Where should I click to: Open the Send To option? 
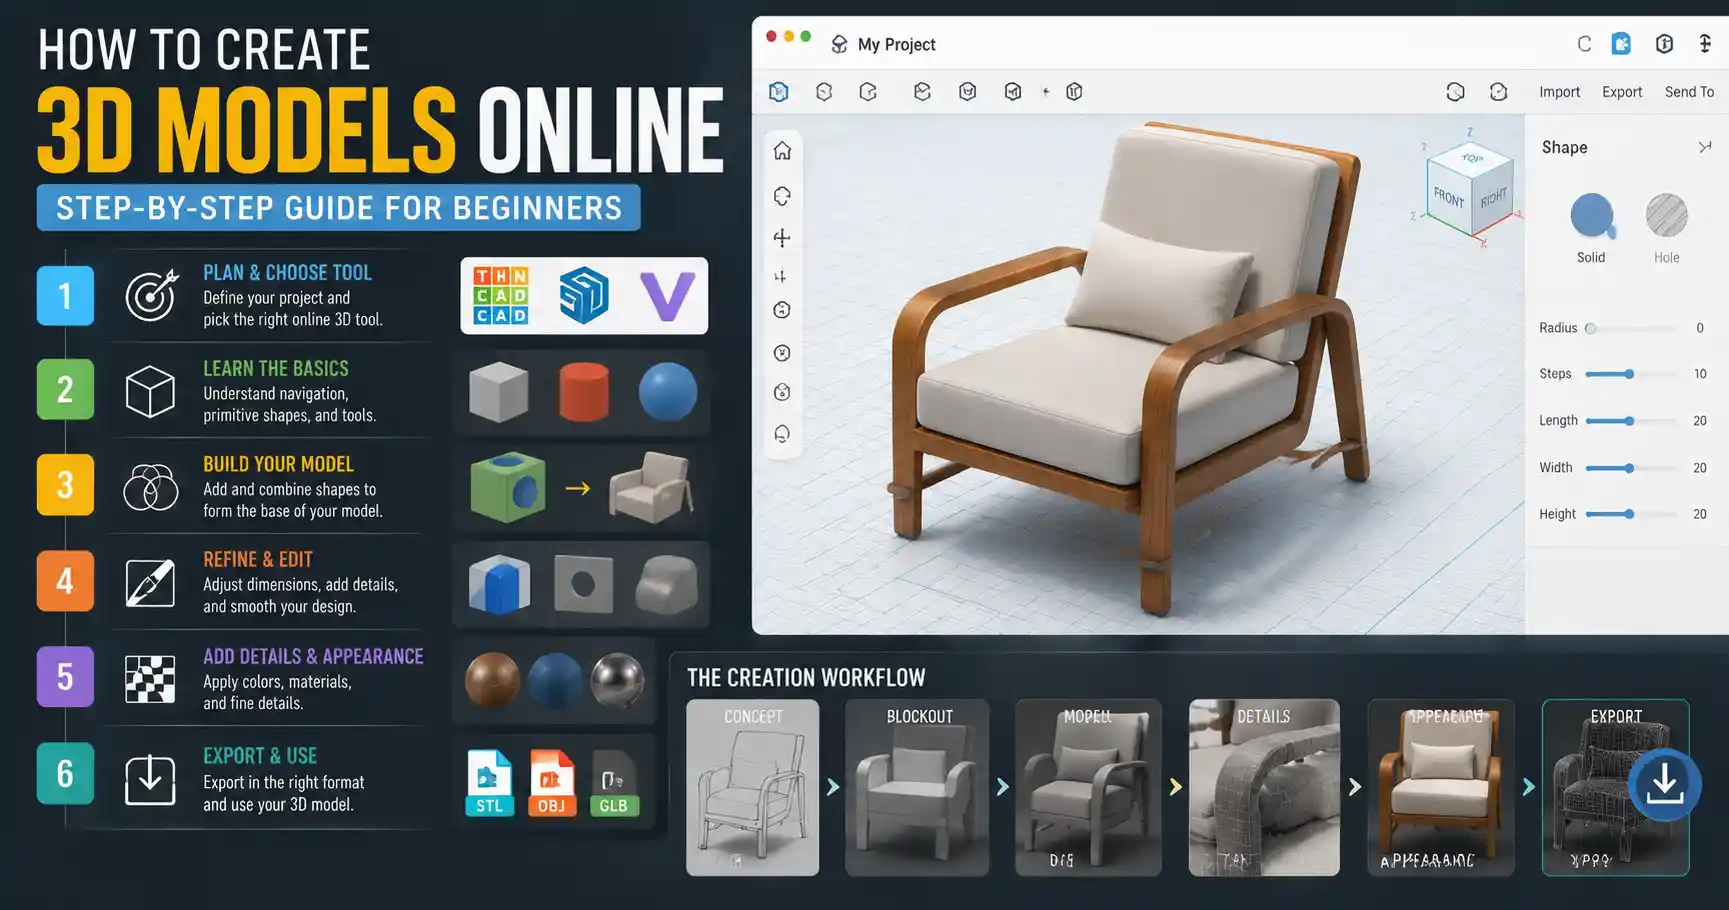pyautogui.click(x=1689, y=92)
